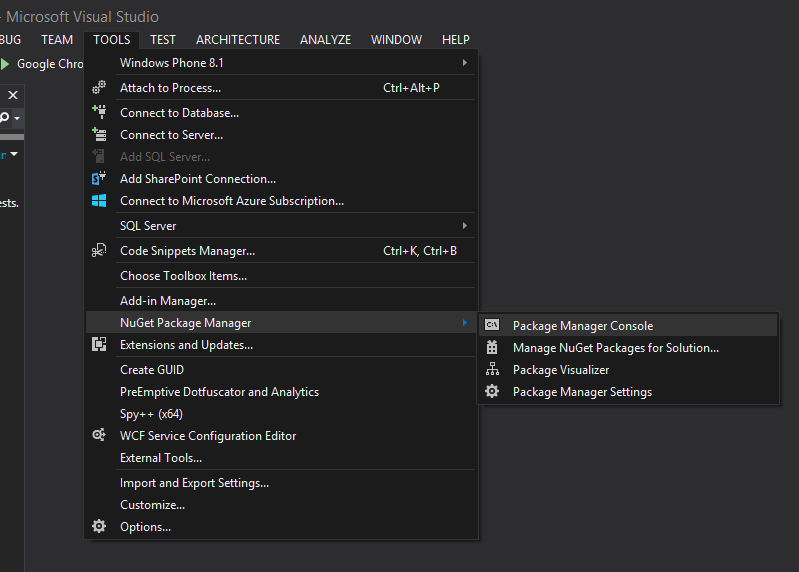Open Code Snippets Manager... entry
This screenshot has height=572, width=799.
[281, 251]
